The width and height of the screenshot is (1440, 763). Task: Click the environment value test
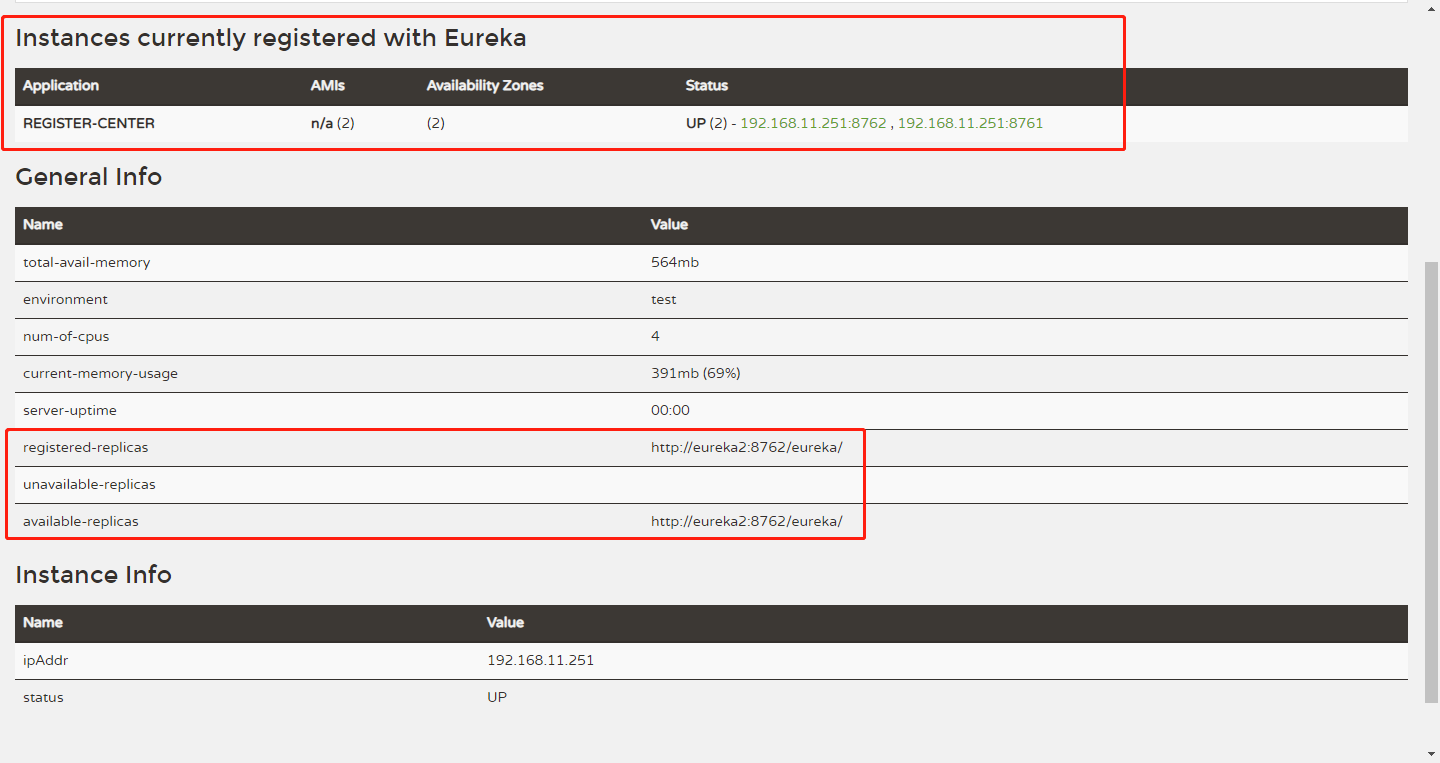tap(664, 300)
